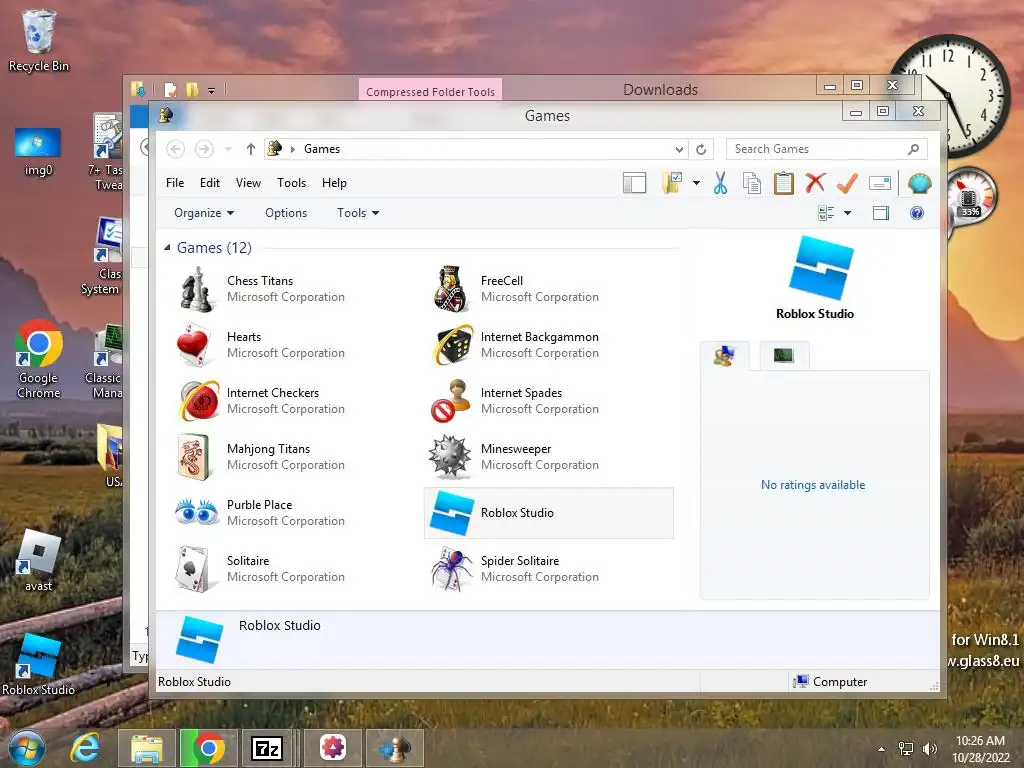
Task: Click the folder options toolbar icon
Action: pos(672,184)
